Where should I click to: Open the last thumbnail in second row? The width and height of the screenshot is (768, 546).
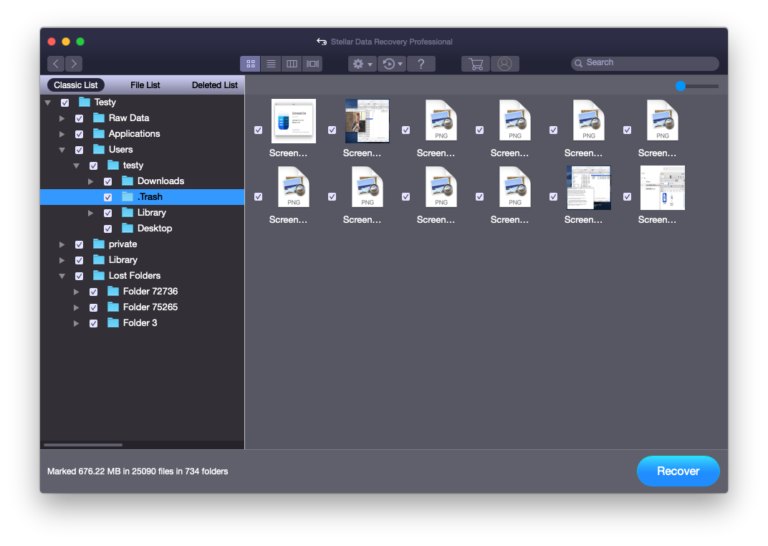[x=662, y=188]
